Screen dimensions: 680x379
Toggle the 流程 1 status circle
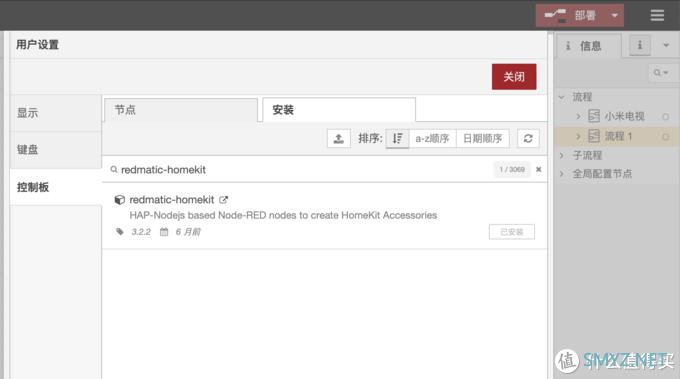(665, 137)
